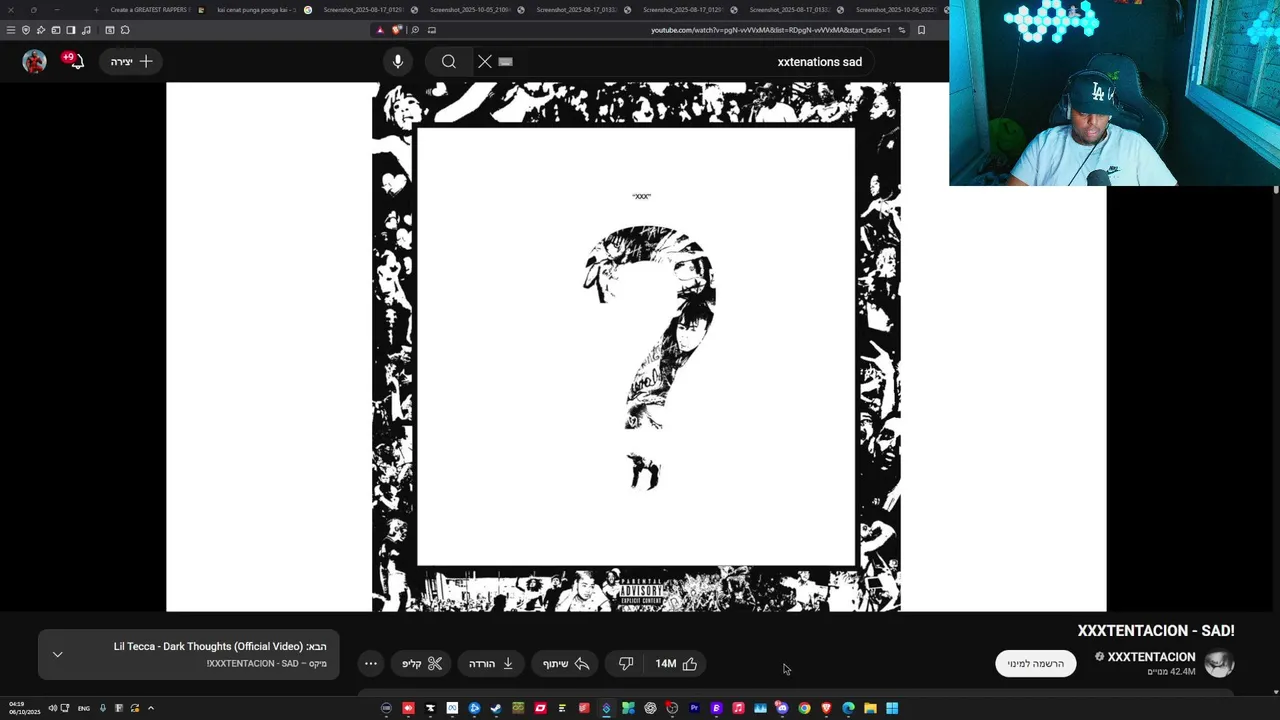
Task: Open Adobe Premiere Pro from the taskbar
Action: click(x=694, y=709)
